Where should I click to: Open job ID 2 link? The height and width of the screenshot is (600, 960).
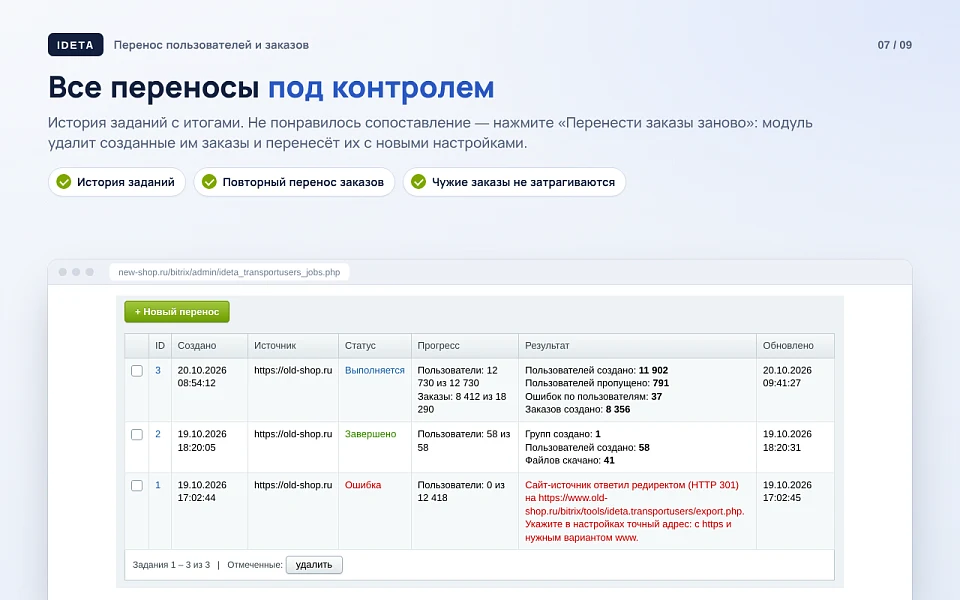[x=158, y=434]
